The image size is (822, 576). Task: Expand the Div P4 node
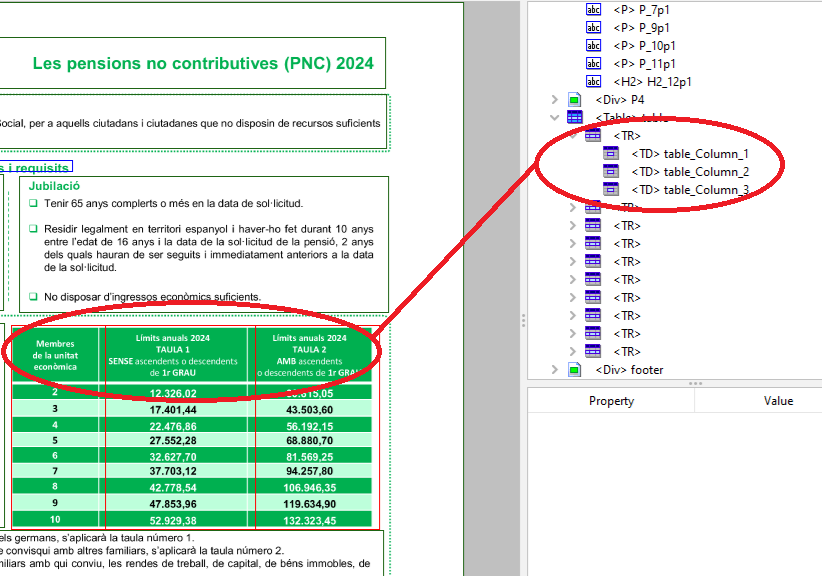coord(555,99)
